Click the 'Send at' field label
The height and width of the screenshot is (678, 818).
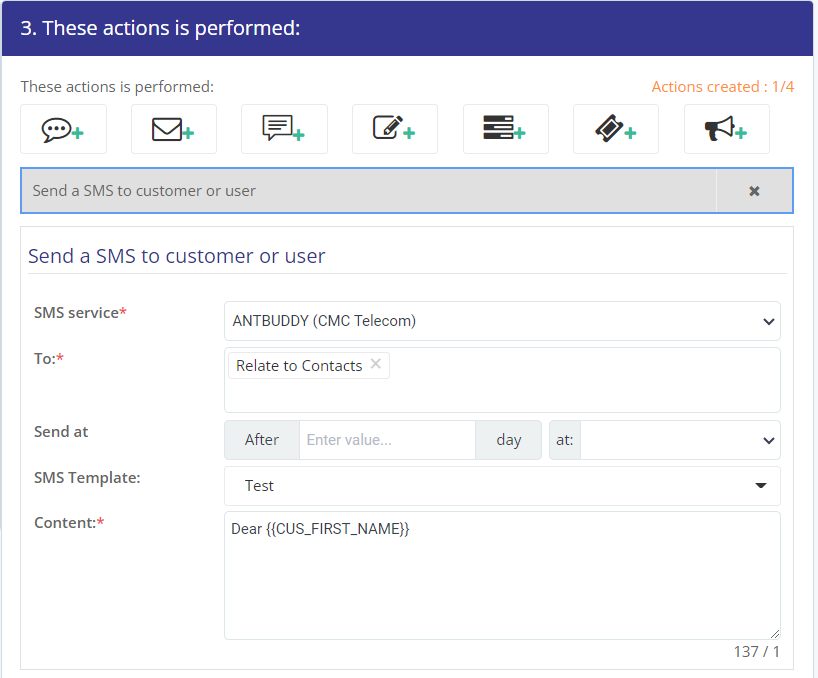(x=61, y=432)
